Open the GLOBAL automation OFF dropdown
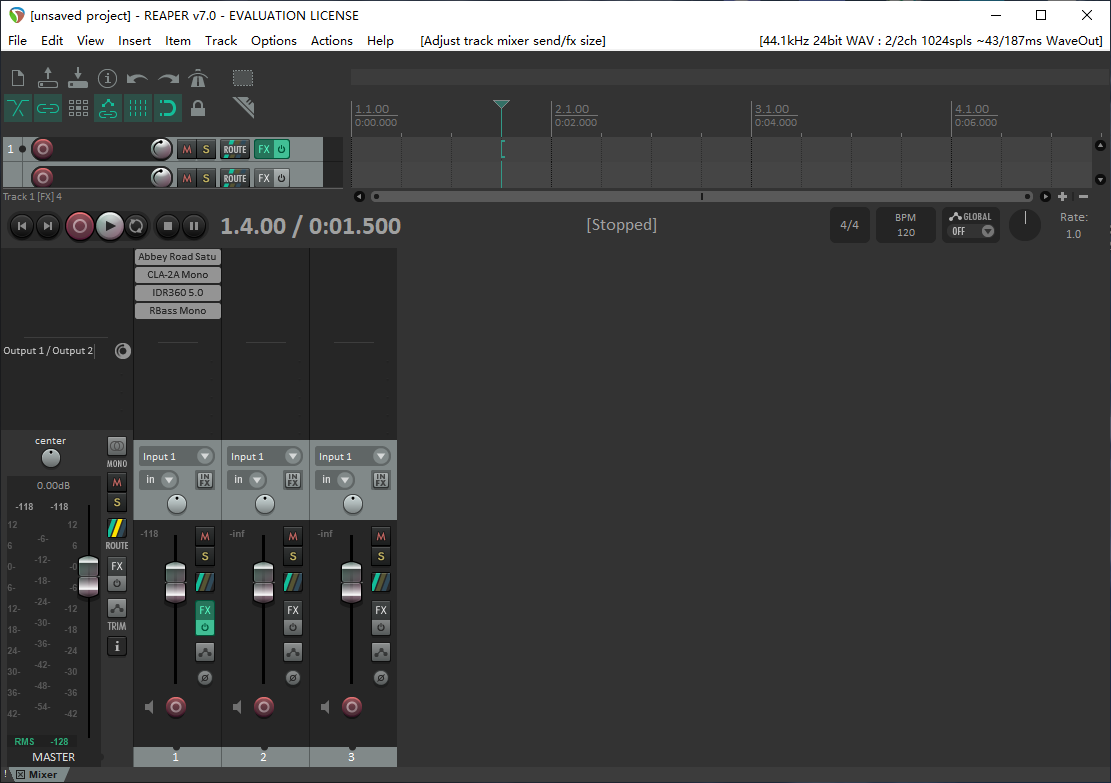 click(971, 232)
